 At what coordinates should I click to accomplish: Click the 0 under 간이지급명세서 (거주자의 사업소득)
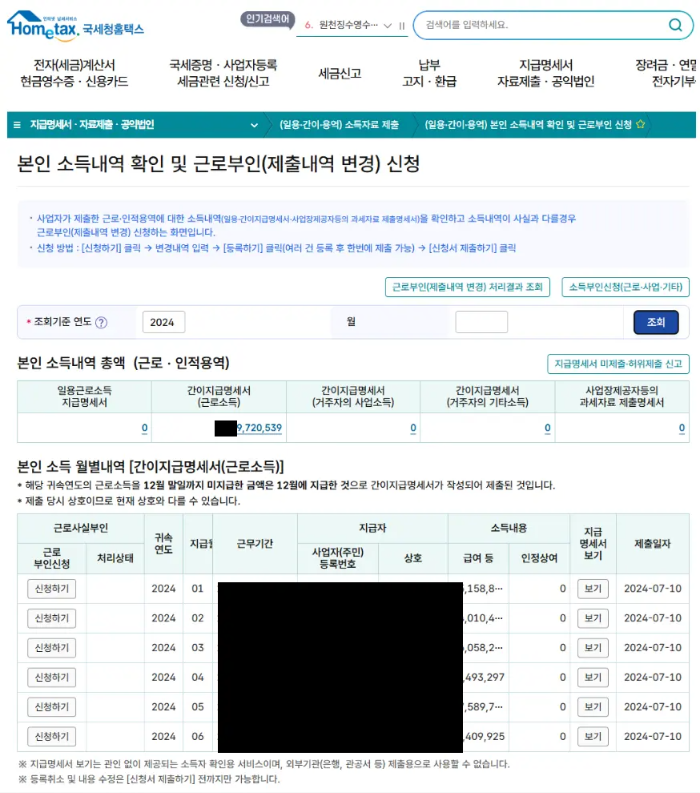coord(413,428)
